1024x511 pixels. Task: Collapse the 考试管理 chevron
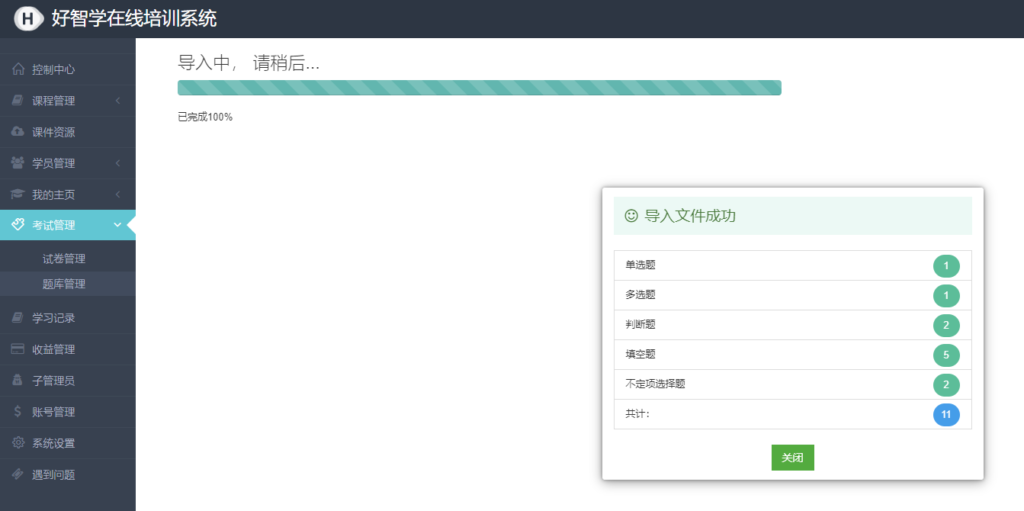(118, 225)
